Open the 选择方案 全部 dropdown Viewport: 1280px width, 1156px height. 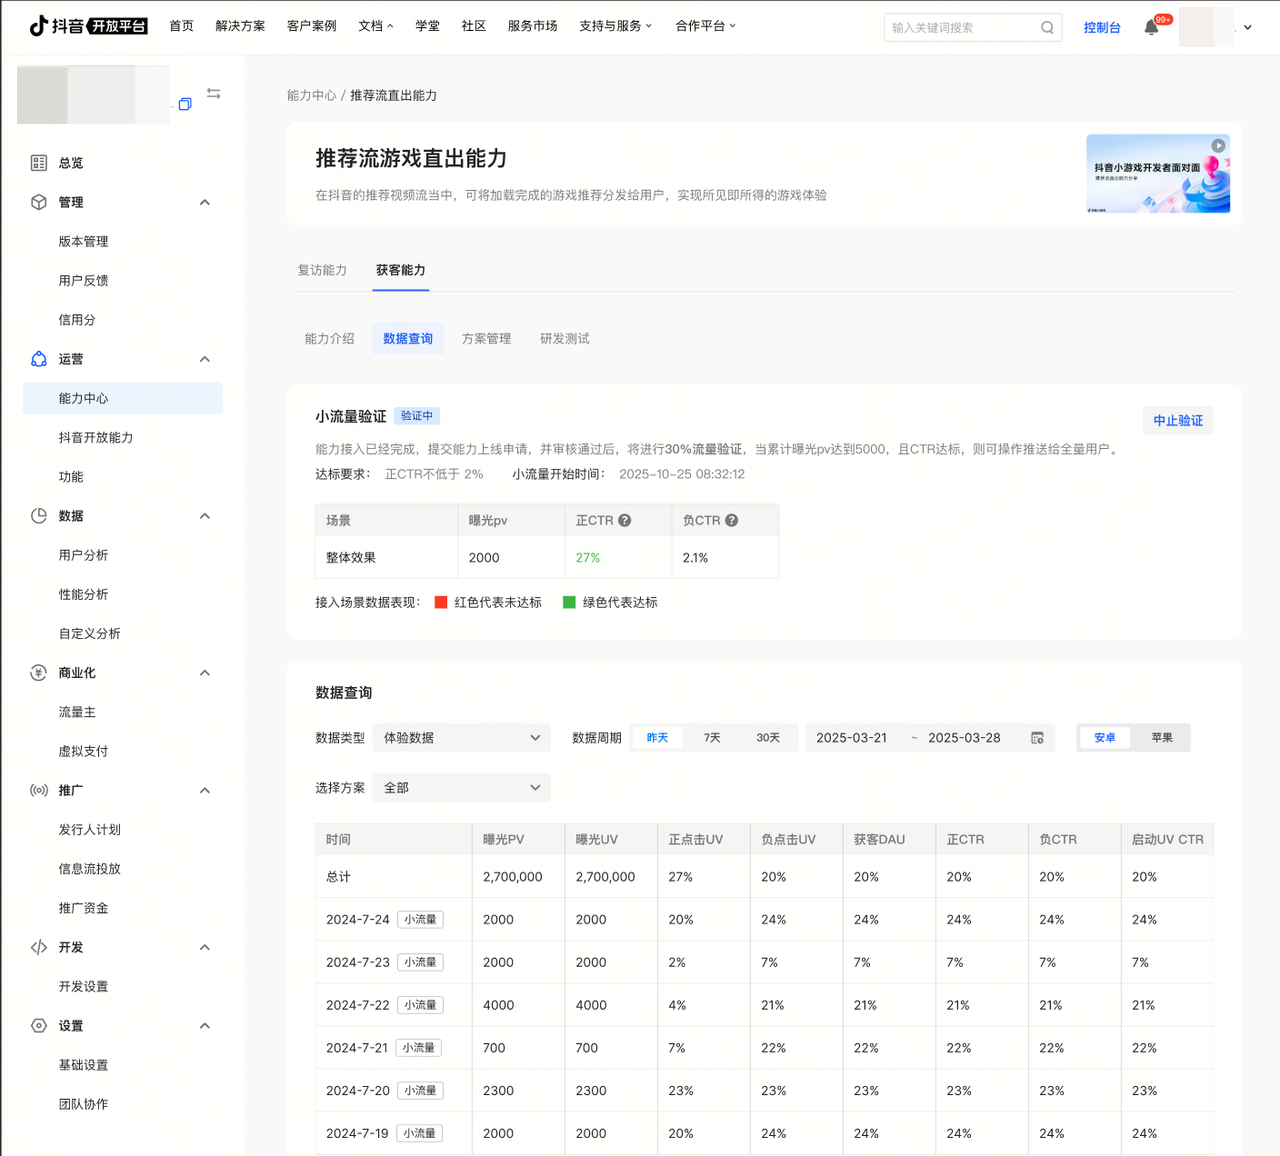coord(461,788)
